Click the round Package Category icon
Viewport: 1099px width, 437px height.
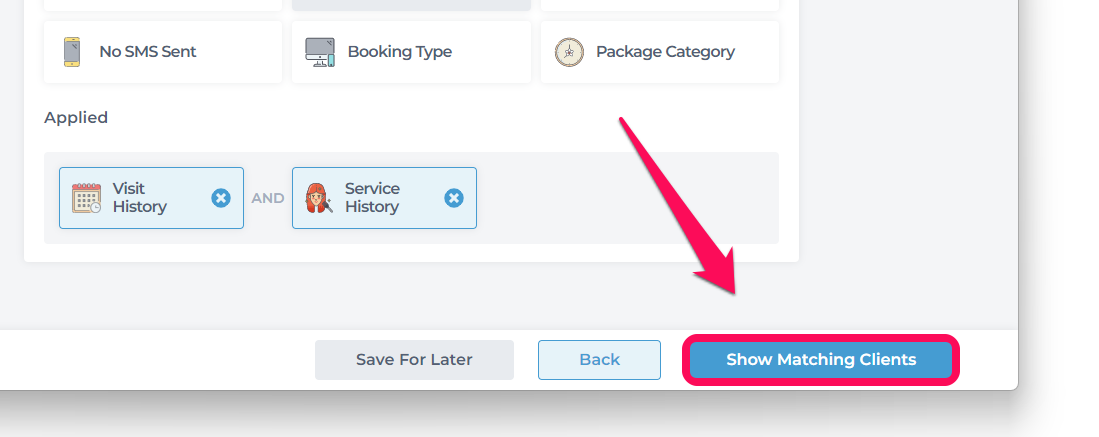tap(569, 52)
